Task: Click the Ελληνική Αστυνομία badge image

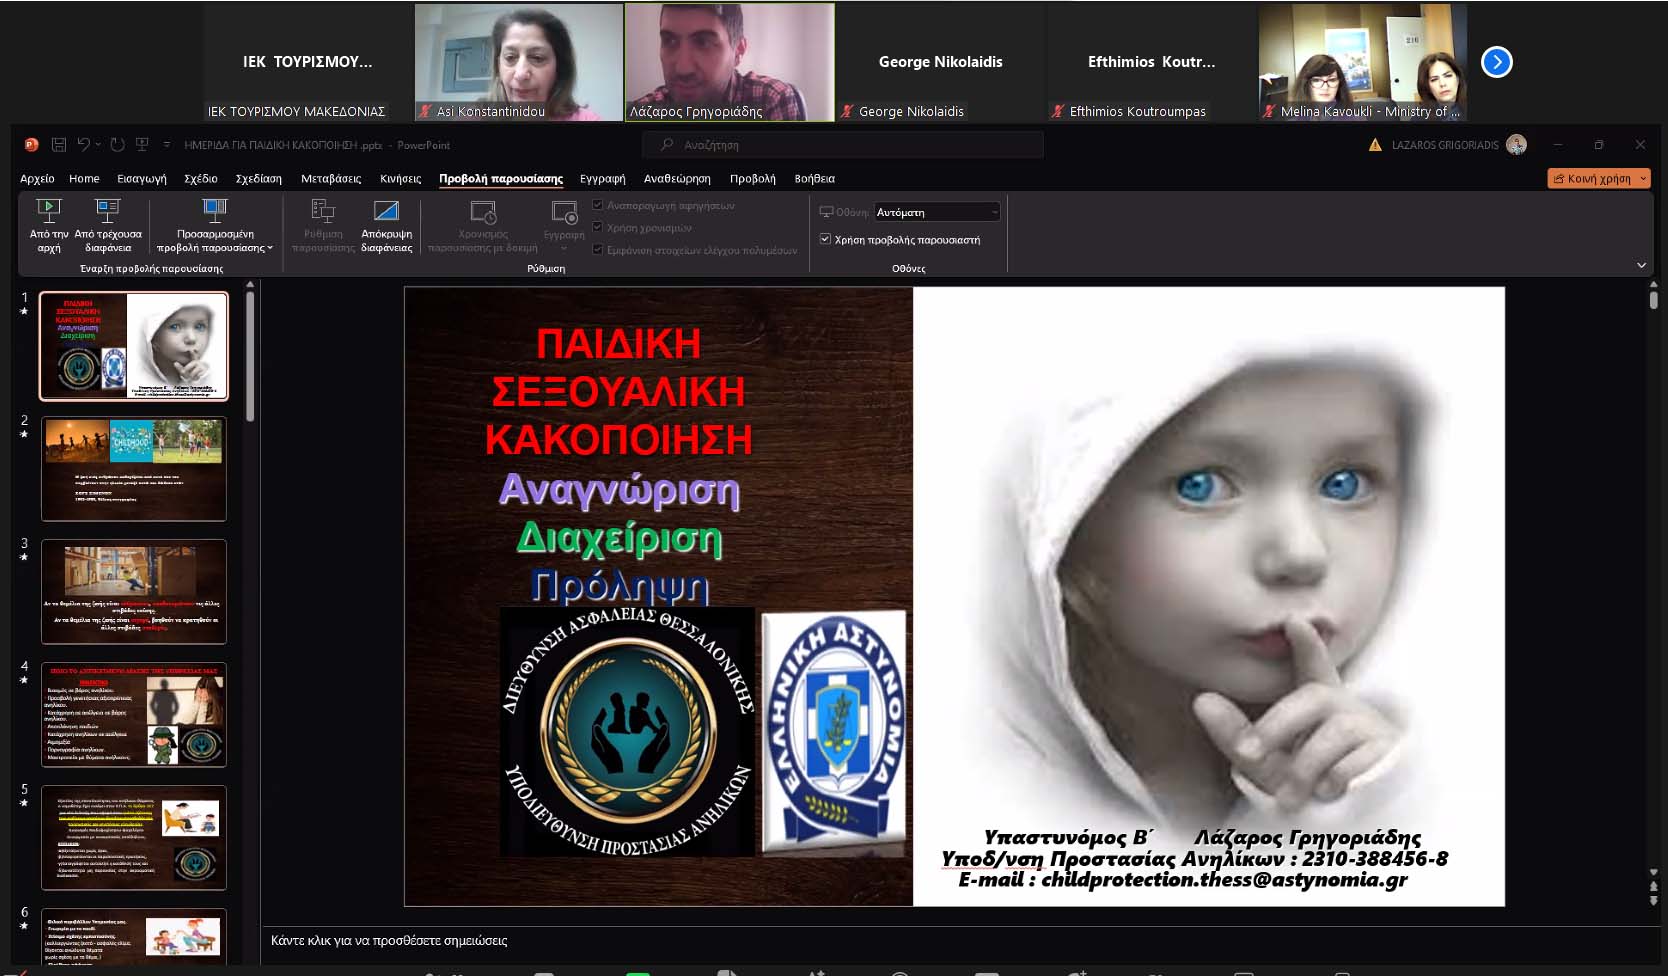Action: tap(834, 734)
